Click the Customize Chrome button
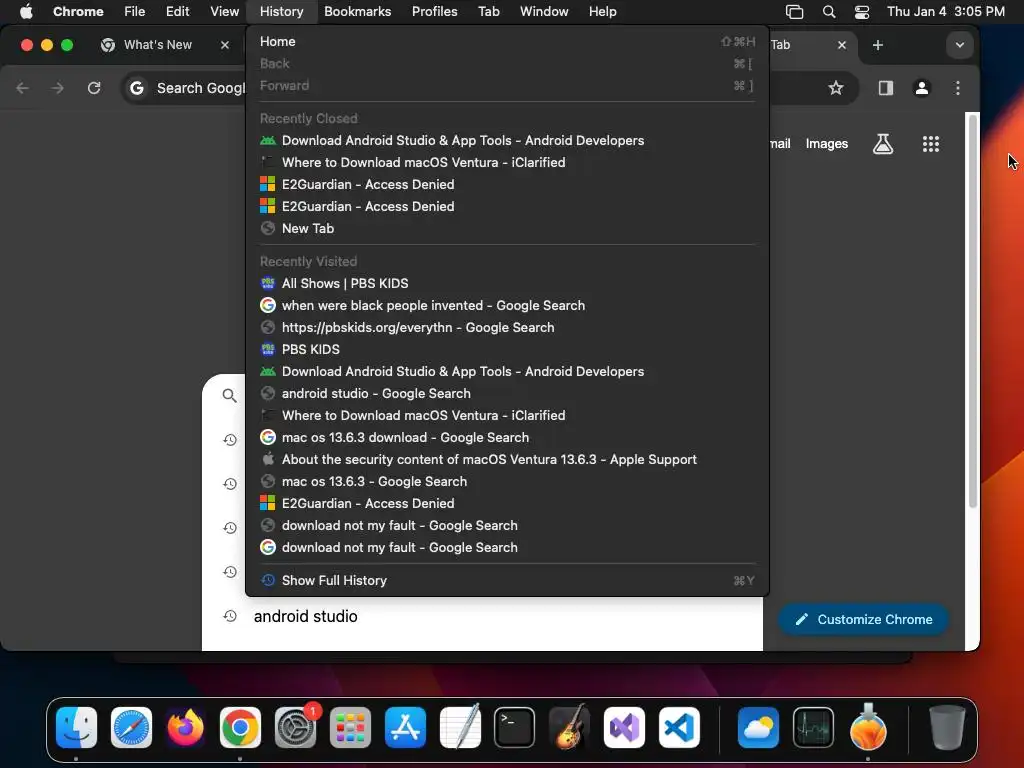This screenshot has width=1024, height=768. (863, 620)
